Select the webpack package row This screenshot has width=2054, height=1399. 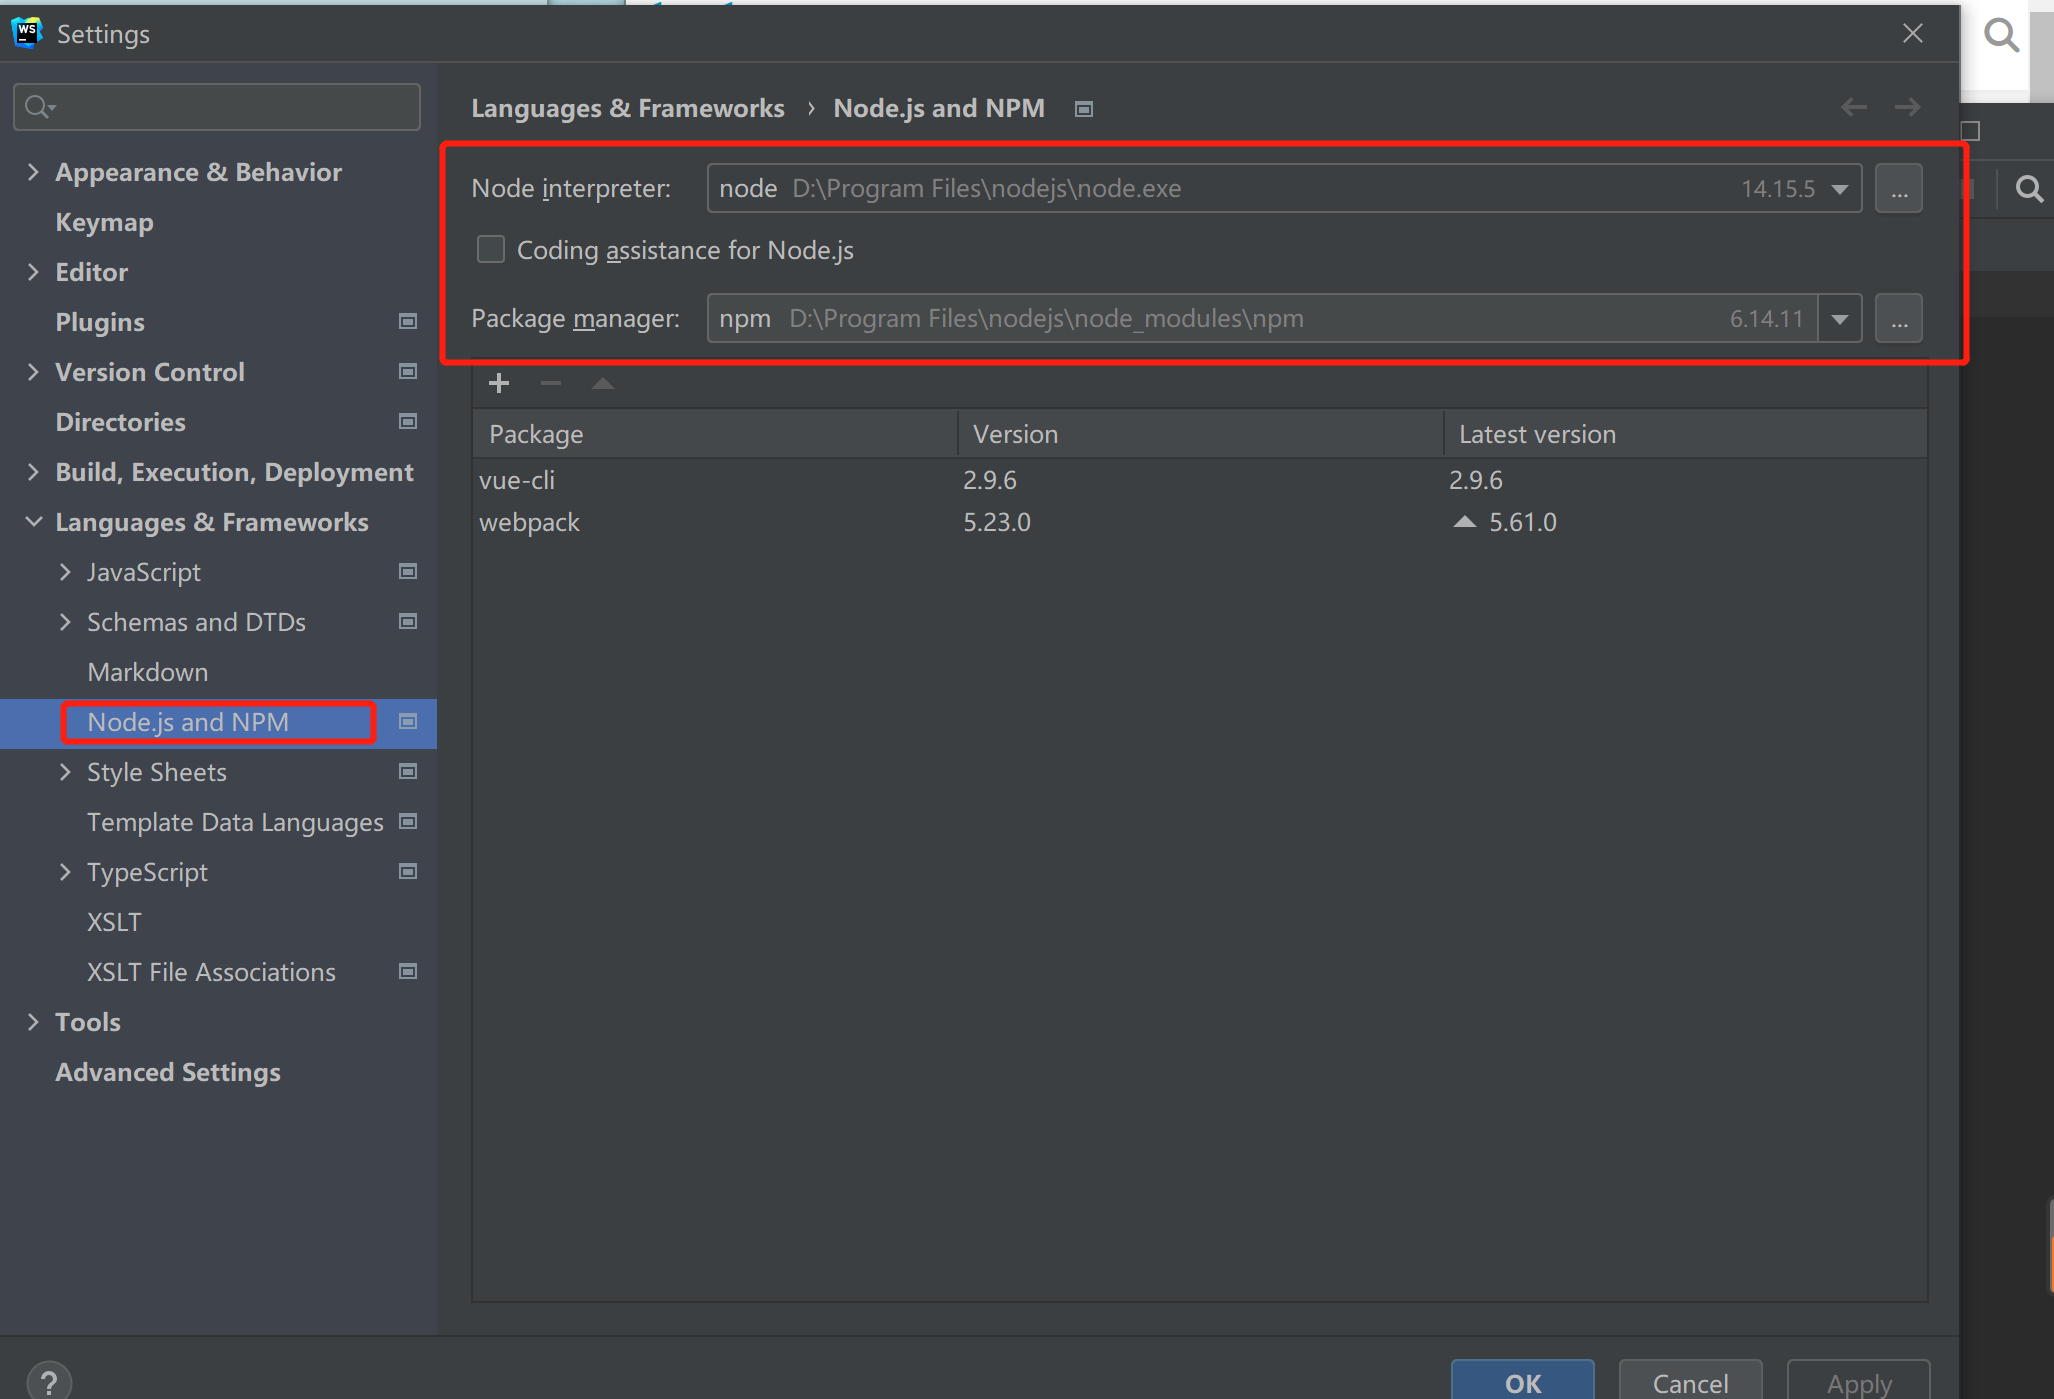pyautogui.click(x=529, y=522)
